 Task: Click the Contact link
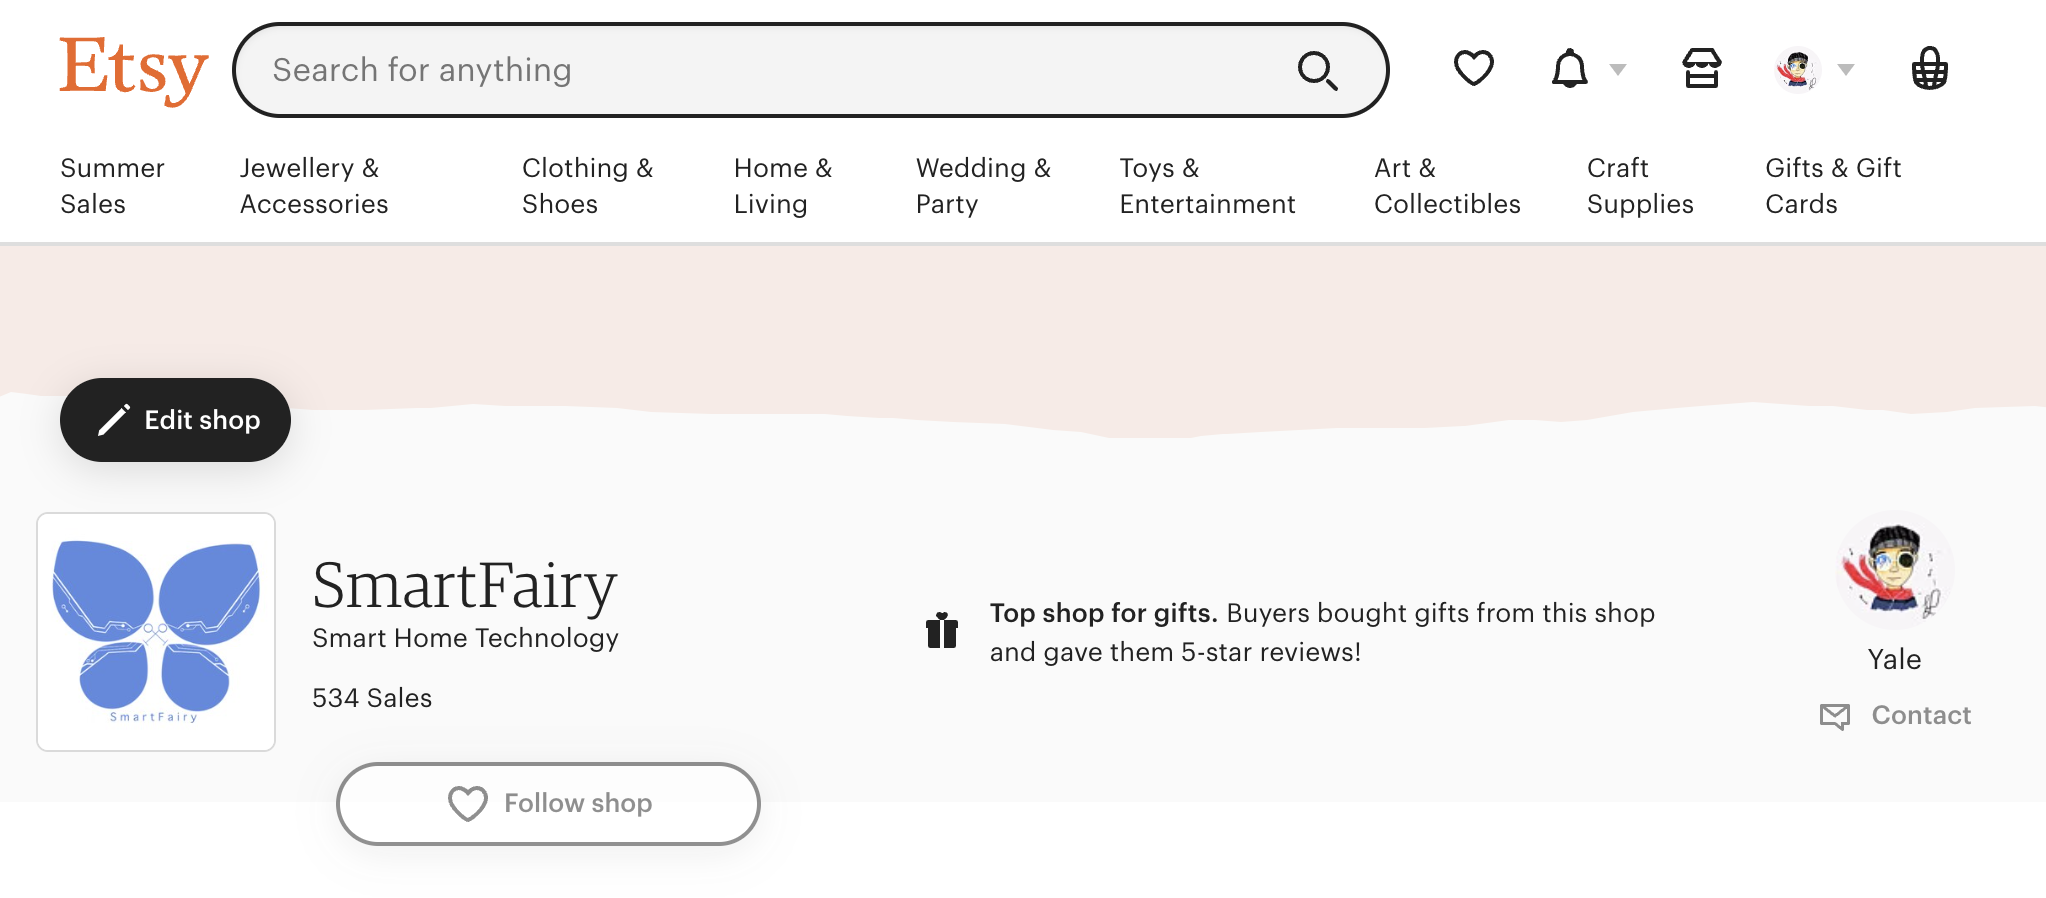(1921, 716)
